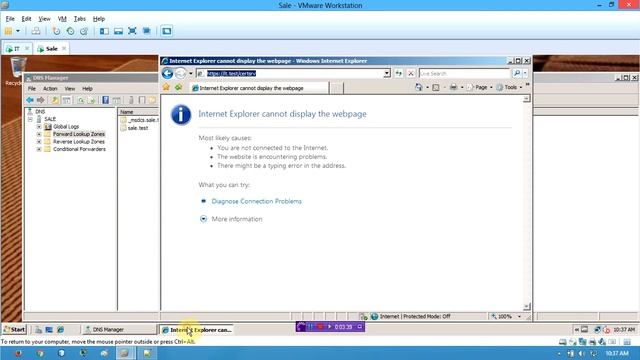This screenshot has height=360, width=640.
Task: Click the IE Back arrow button
Action: pos(167,73)
